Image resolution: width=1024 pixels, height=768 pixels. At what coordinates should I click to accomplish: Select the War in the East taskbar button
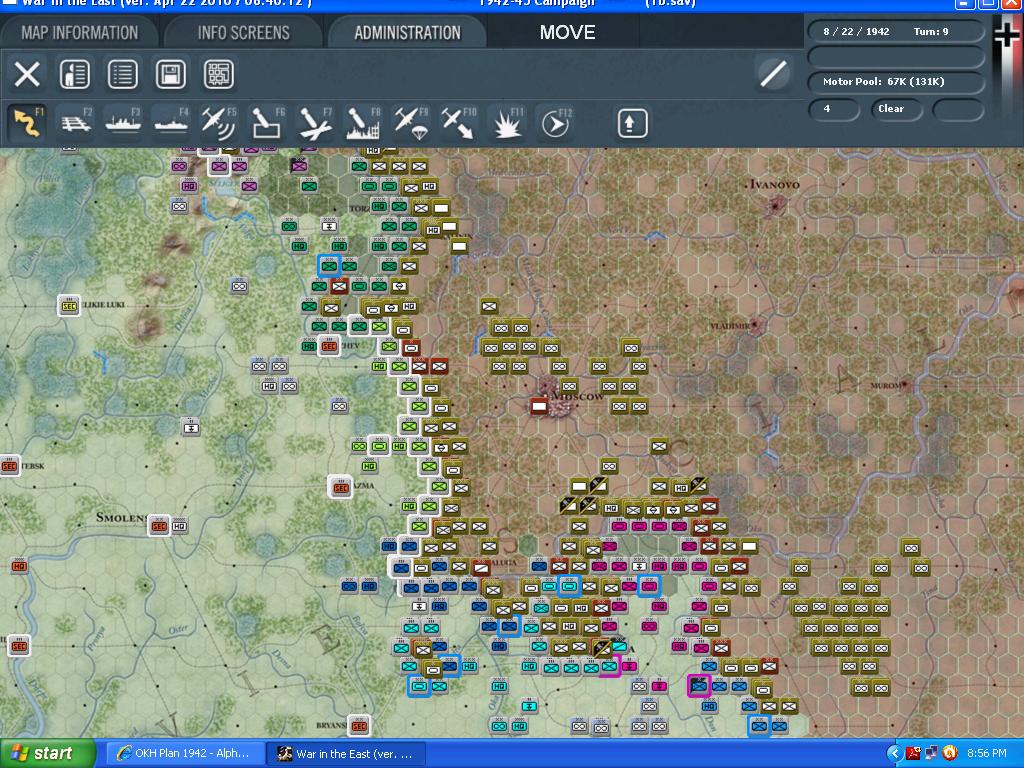[347, 752]
